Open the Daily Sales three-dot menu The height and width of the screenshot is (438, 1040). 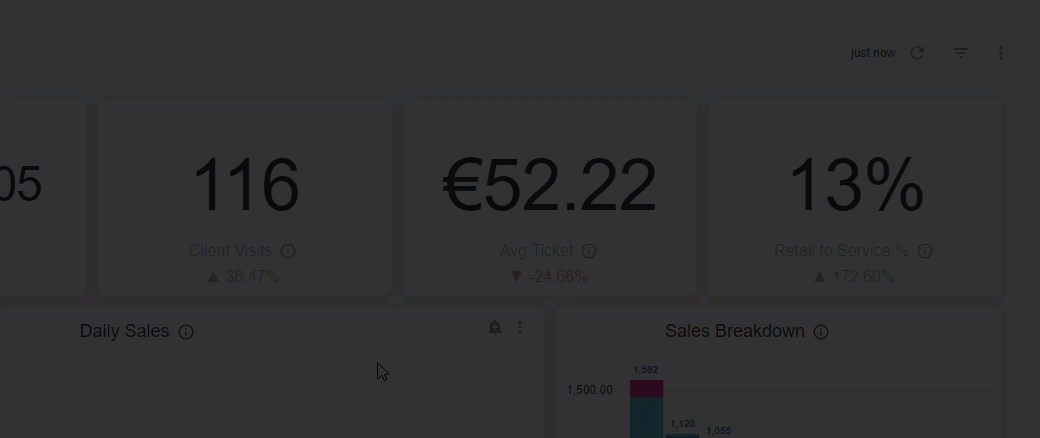pos(520,327)
